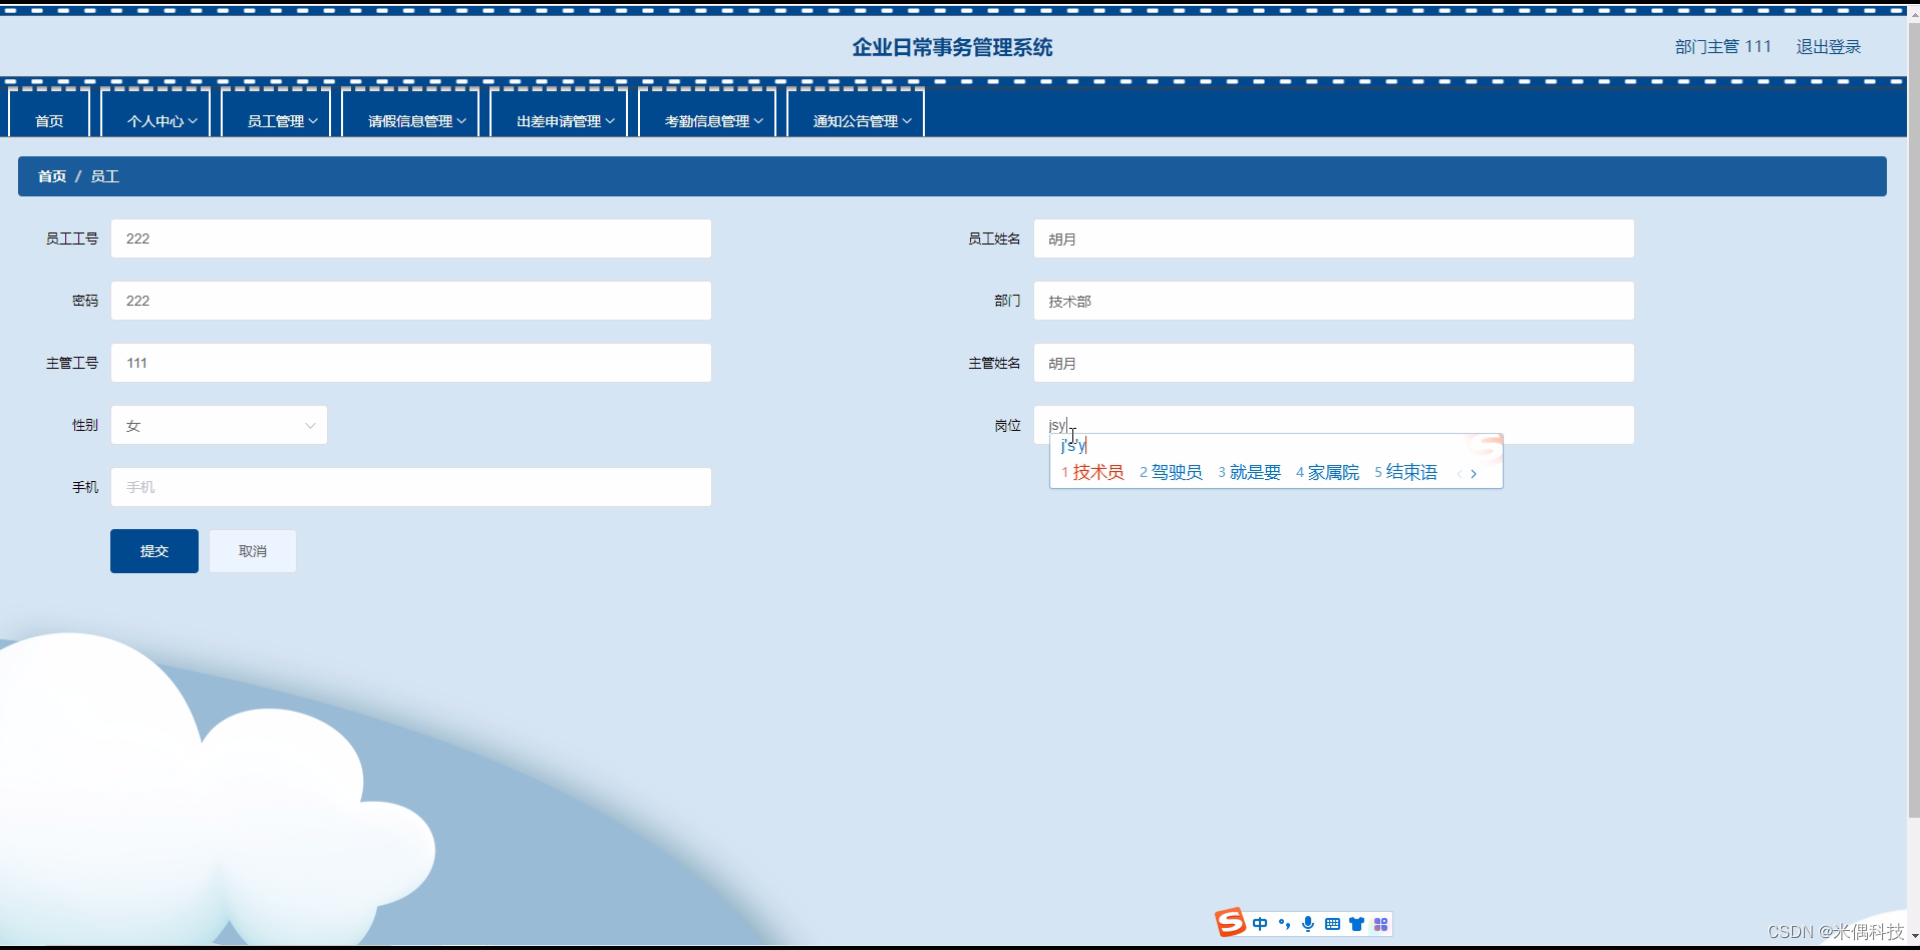1920x950 pixels.
Task: Select candidate 3 就是要
Action: (x=1249, y=472)
